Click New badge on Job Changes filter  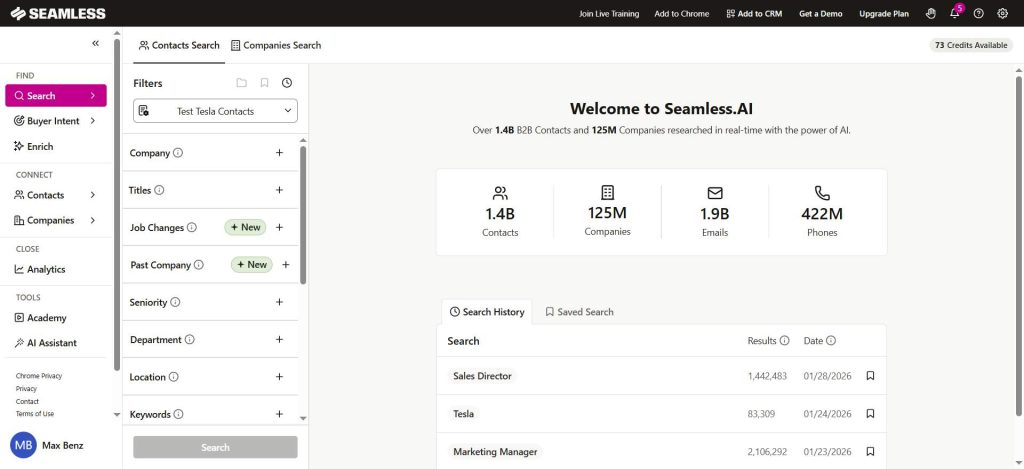click(246, 227)
